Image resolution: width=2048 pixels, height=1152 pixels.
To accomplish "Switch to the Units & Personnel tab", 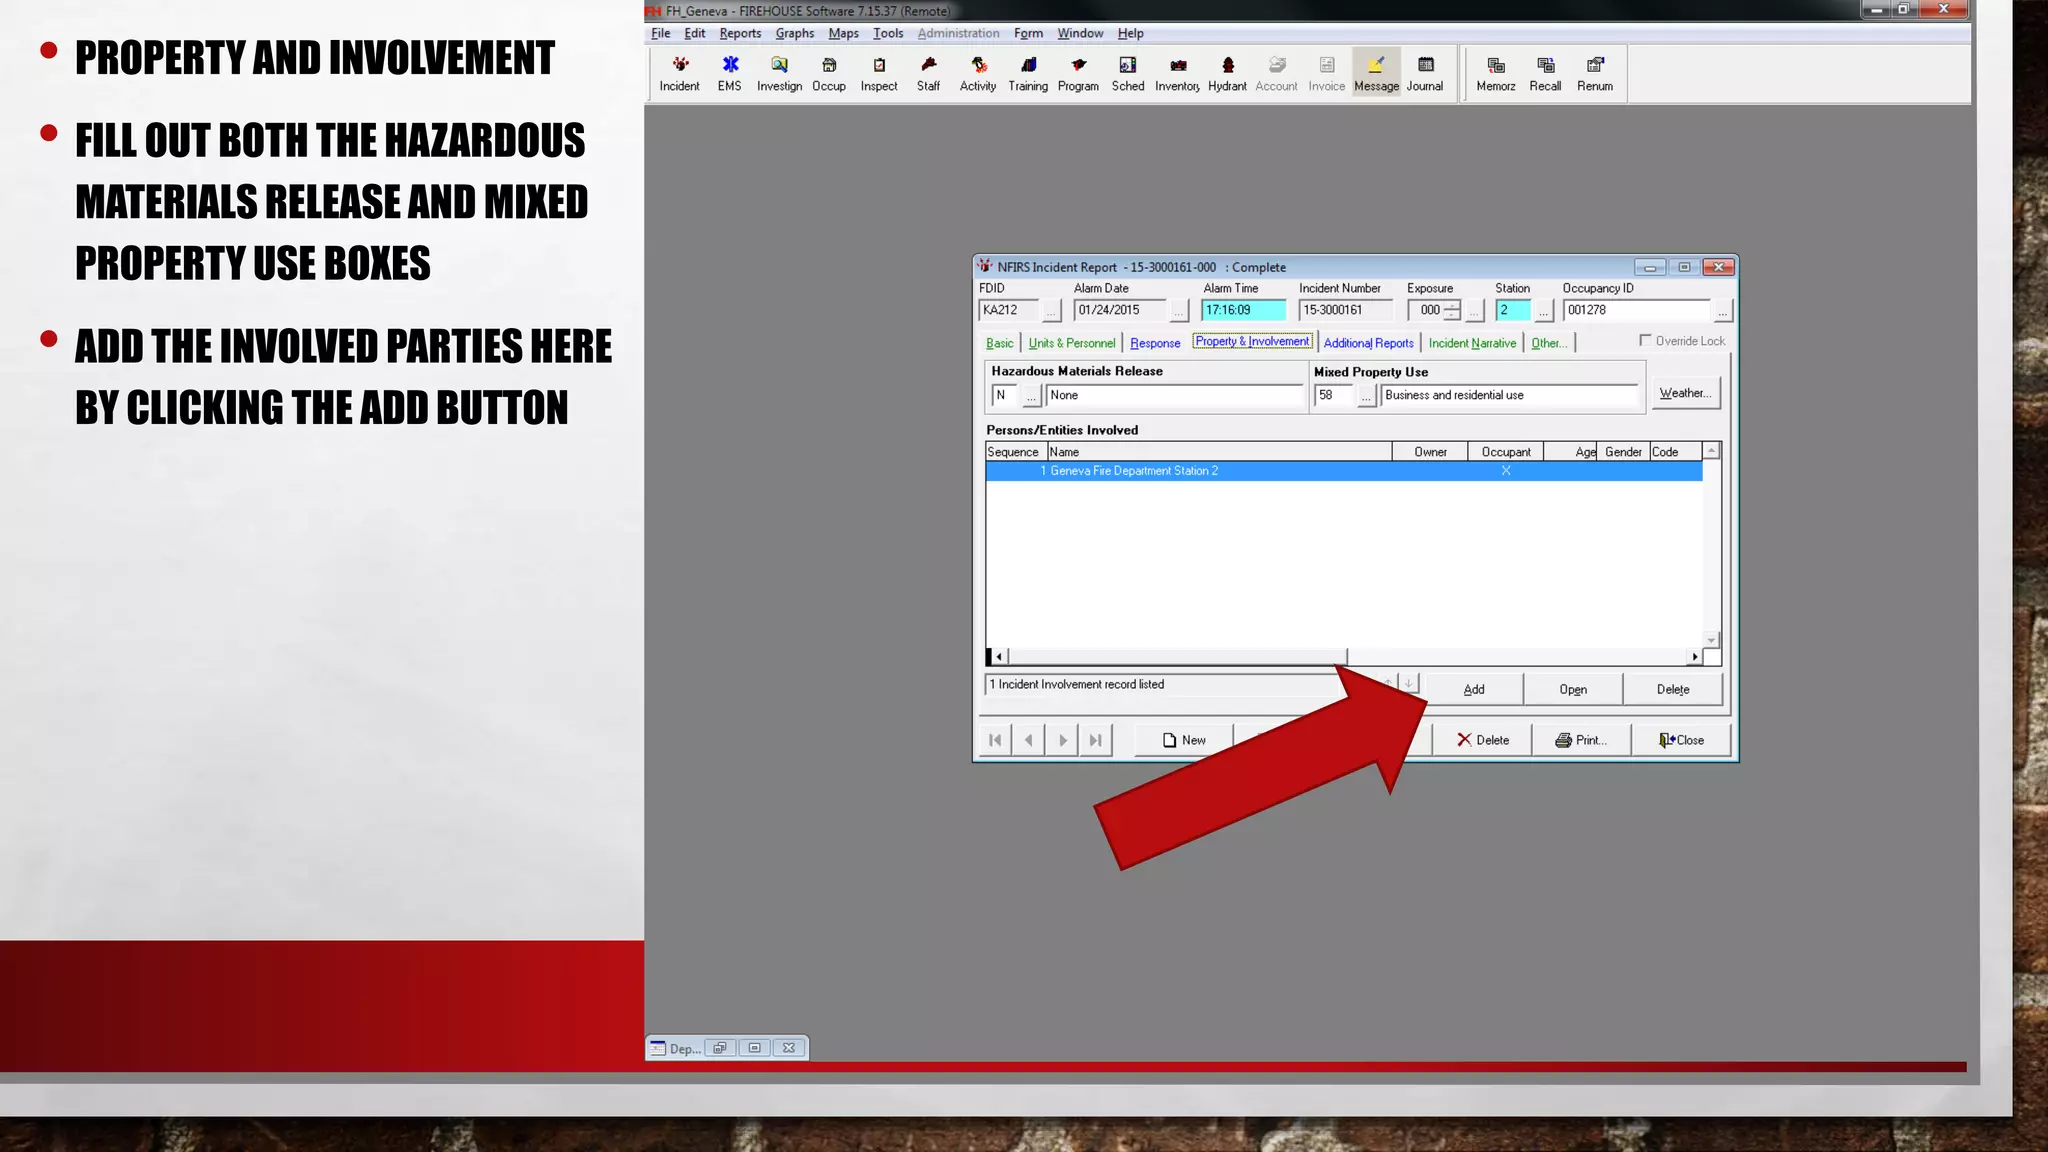I will (x=1071, y=343).
